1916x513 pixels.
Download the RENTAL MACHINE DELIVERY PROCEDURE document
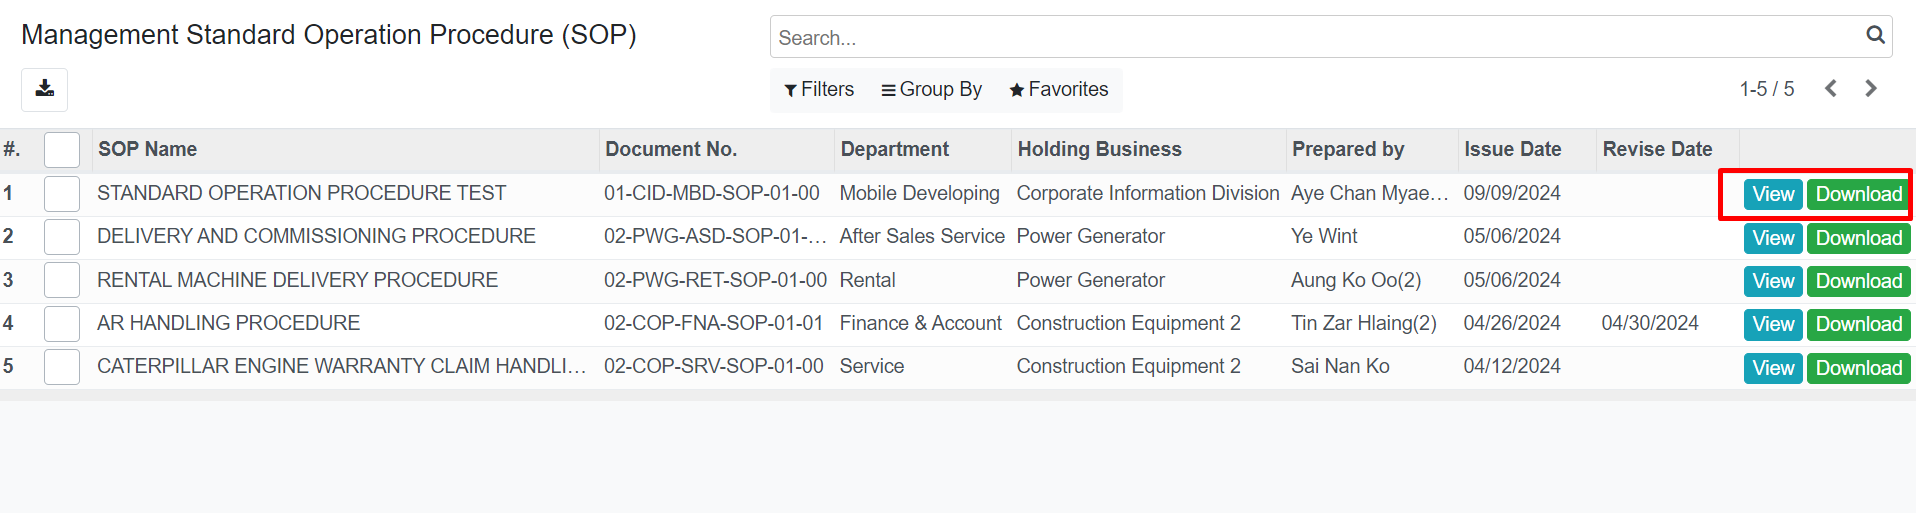click(x=1859, y=281)
